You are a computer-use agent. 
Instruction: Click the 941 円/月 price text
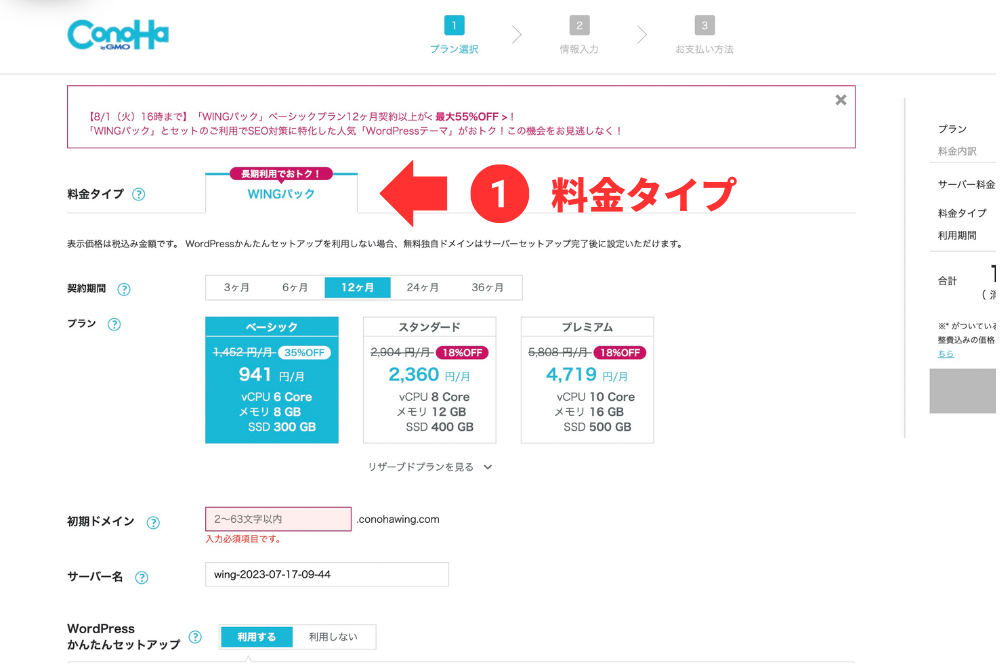point(272,375)
